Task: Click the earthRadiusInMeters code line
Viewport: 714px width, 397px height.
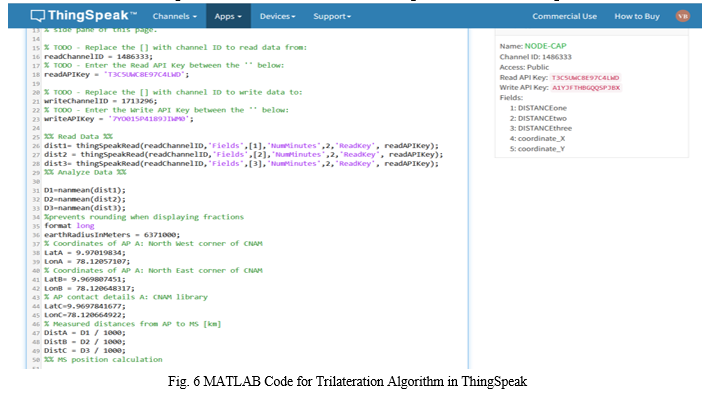Action: click(112, 235)
